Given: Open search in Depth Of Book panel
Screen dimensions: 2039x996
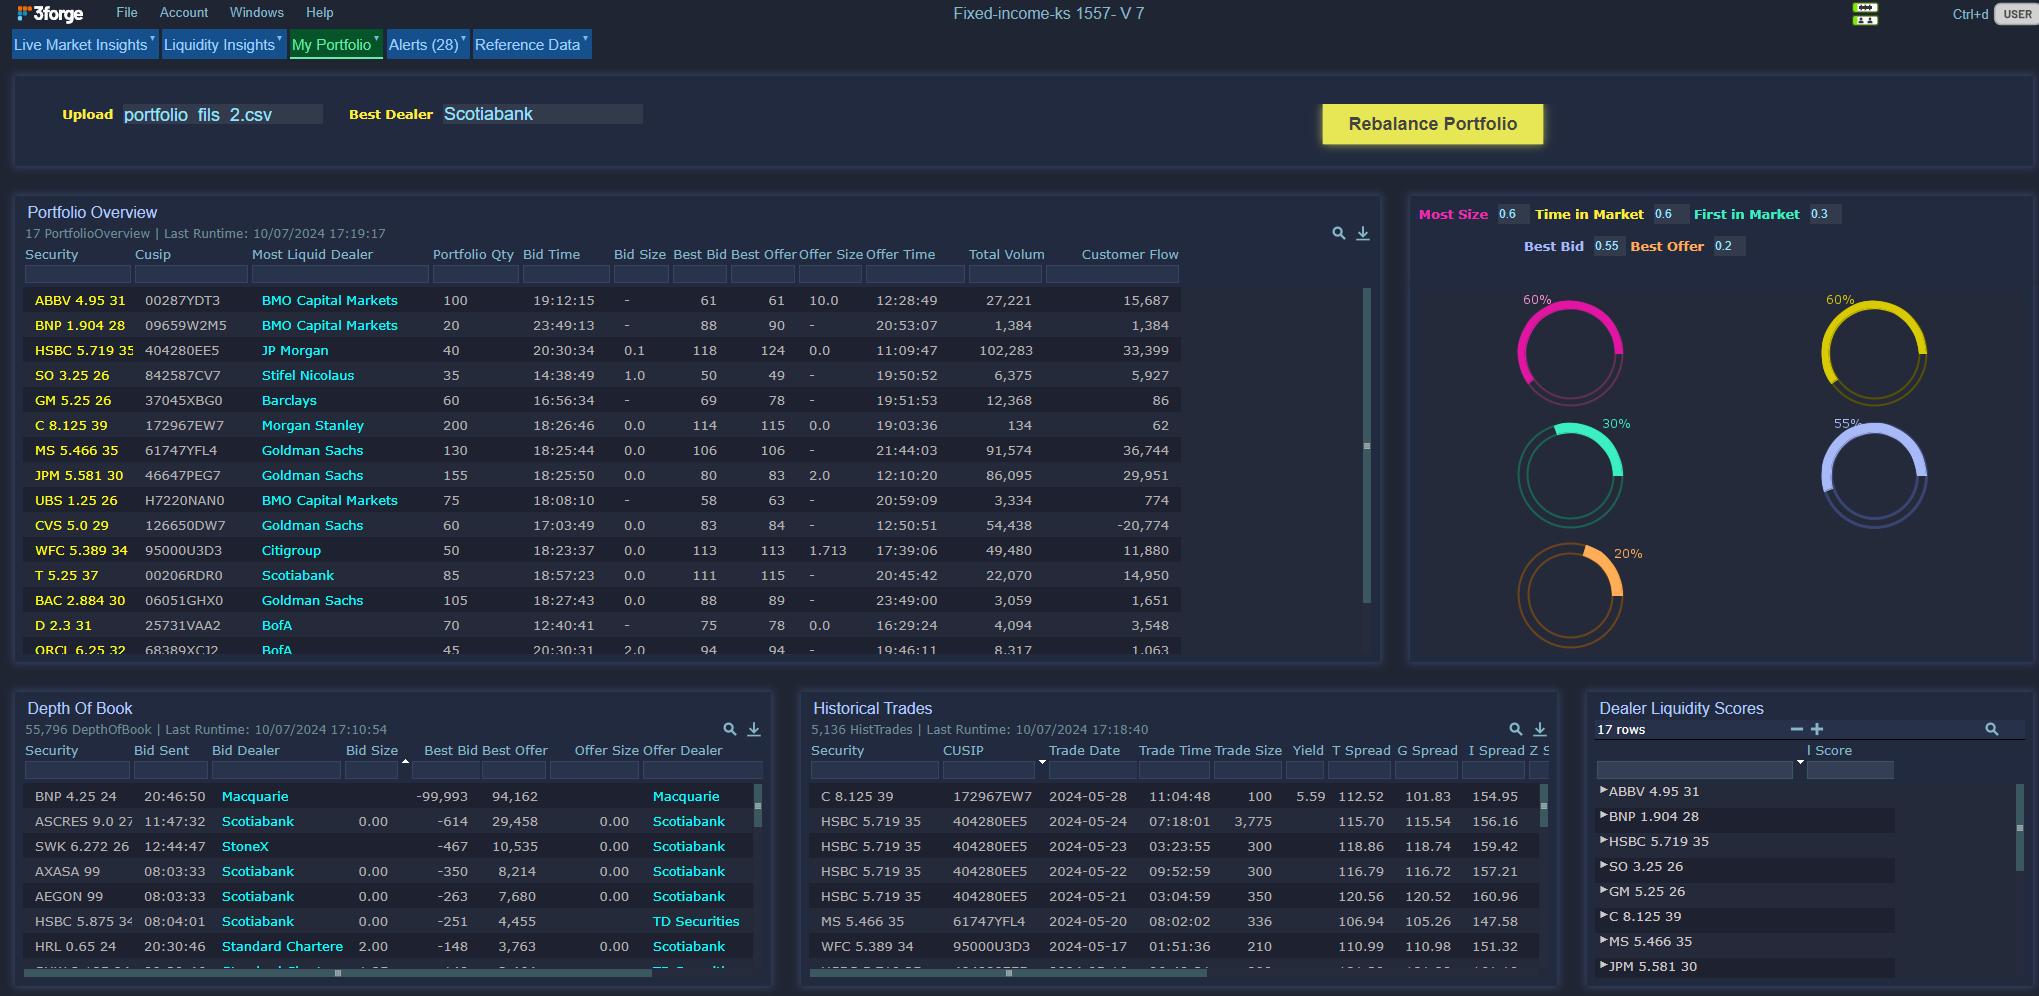Looking at the screenshot, I should click(x=730, y=729).
